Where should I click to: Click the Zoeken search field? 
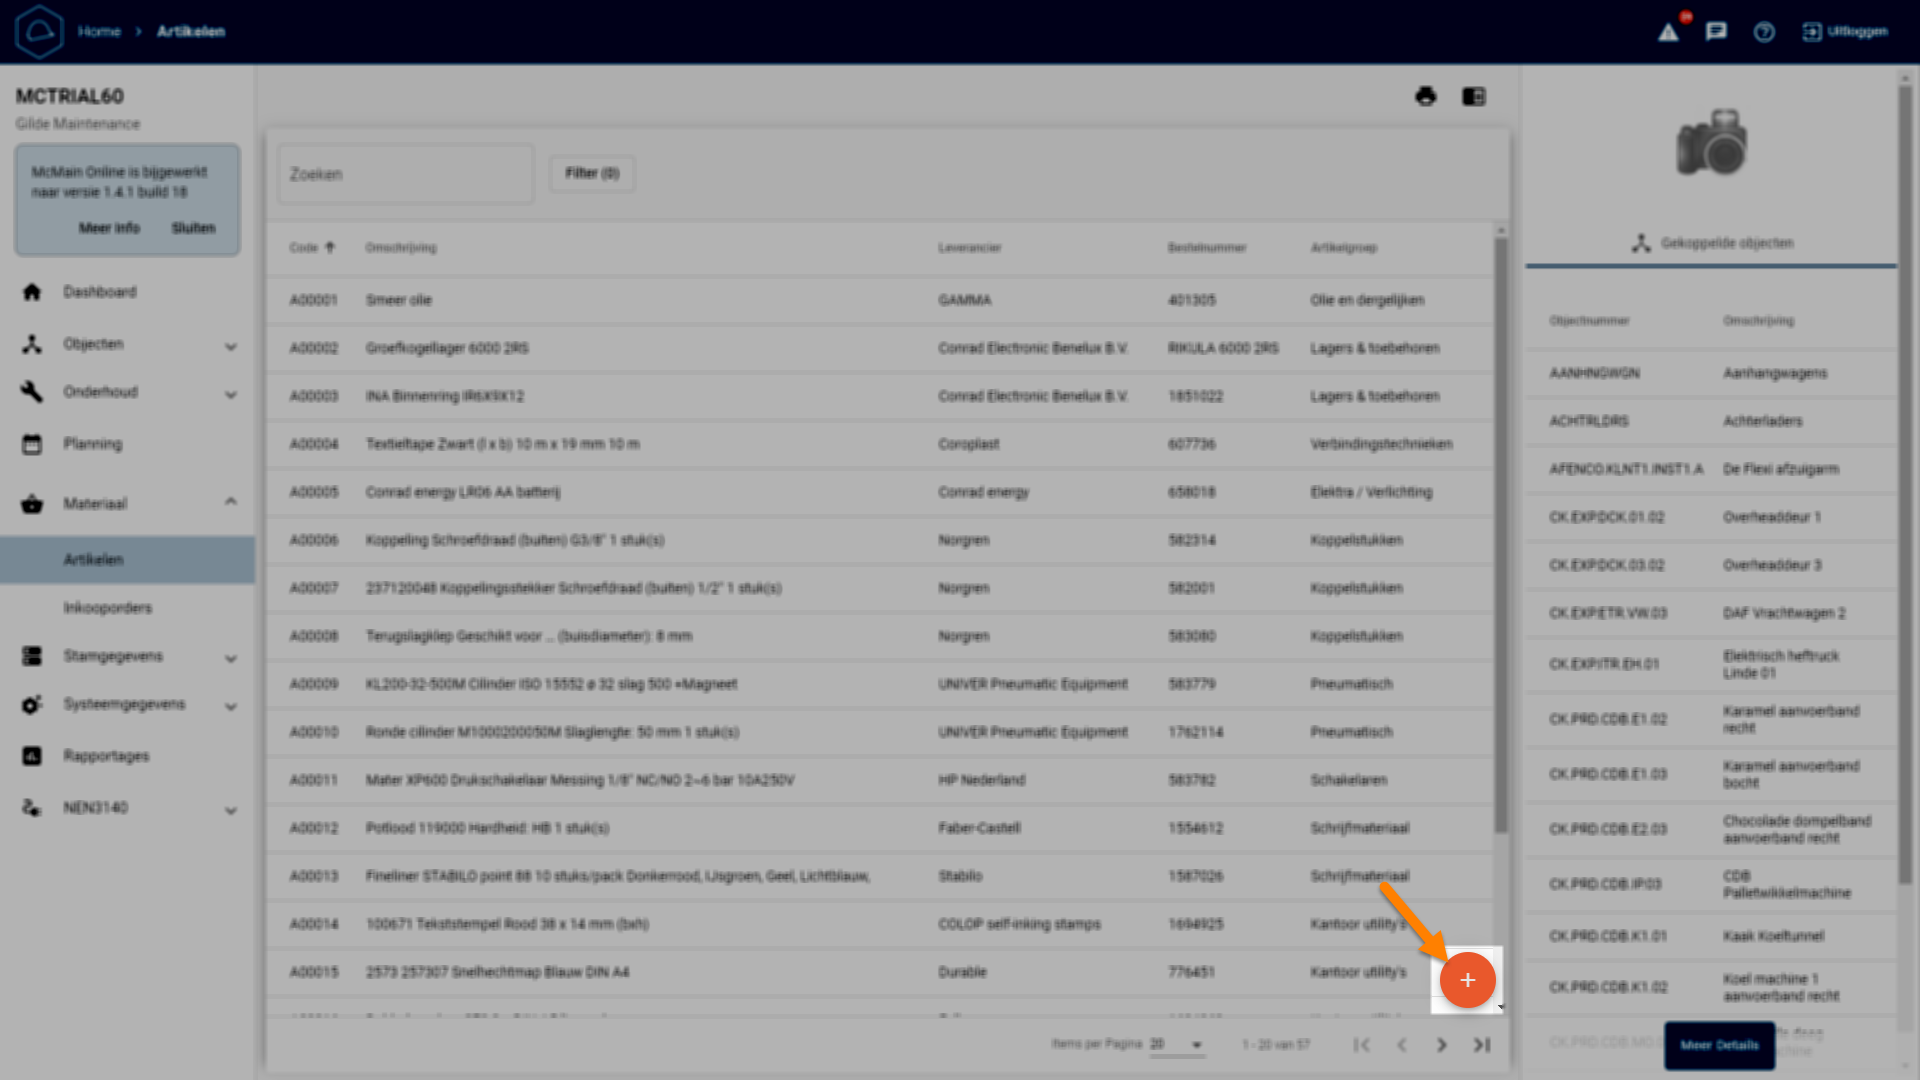click(x=405, y=174)
